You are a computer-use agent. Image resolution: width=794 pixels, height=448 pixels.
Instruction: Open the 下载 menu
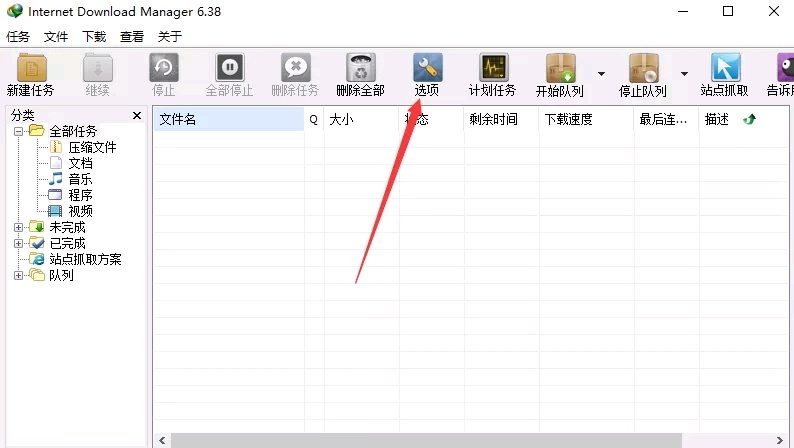[94, 36]
